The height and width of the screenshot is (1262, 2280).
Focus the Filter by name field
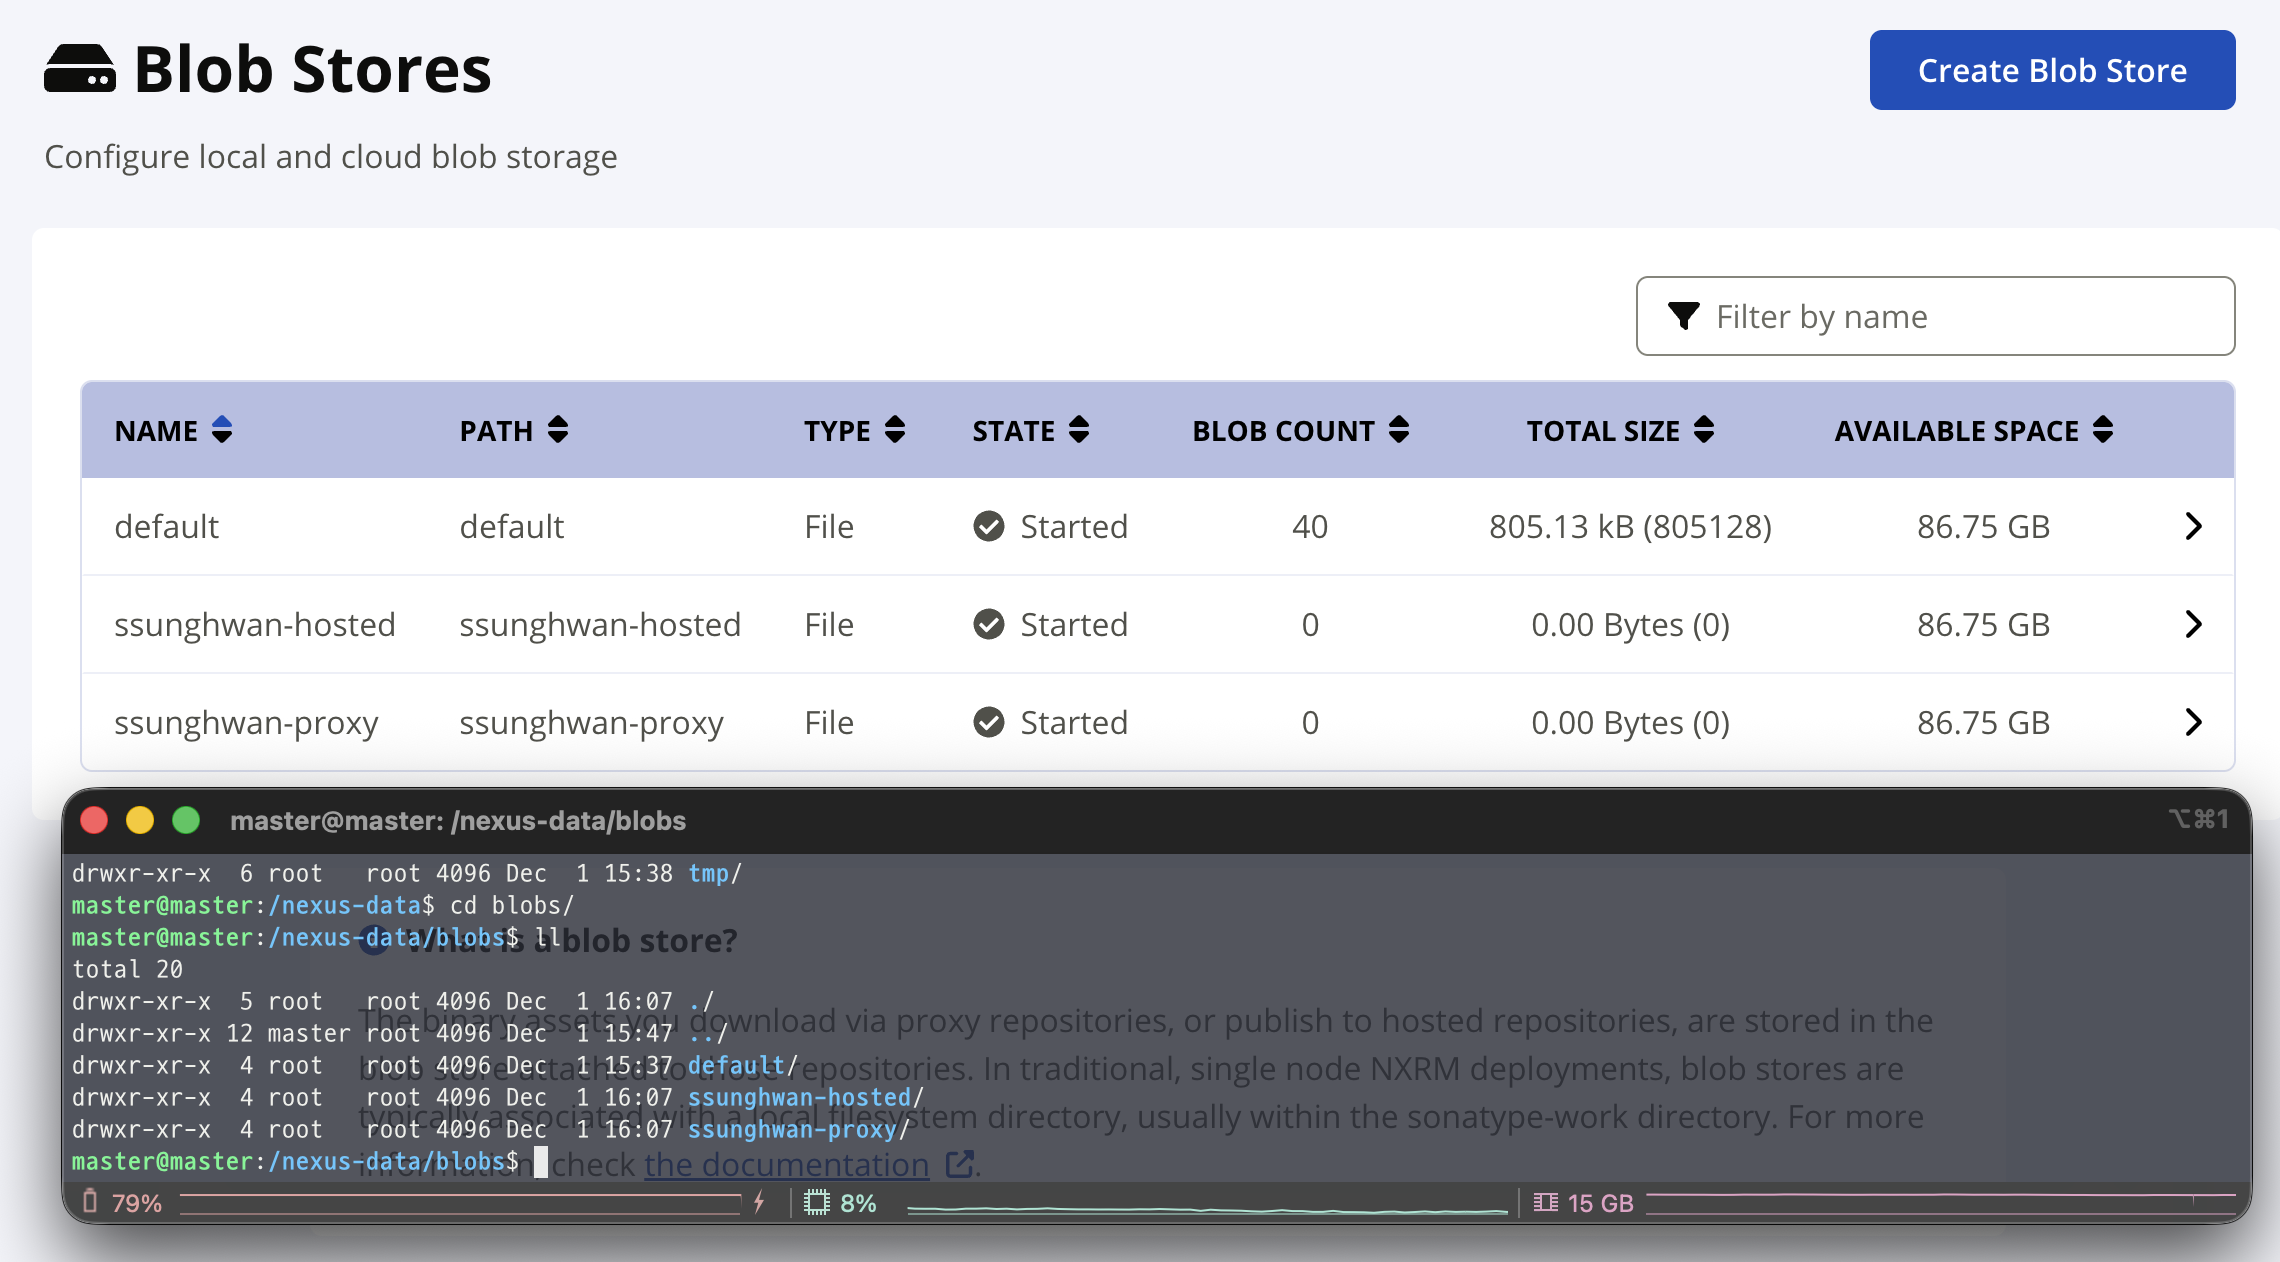point(1935,316)
